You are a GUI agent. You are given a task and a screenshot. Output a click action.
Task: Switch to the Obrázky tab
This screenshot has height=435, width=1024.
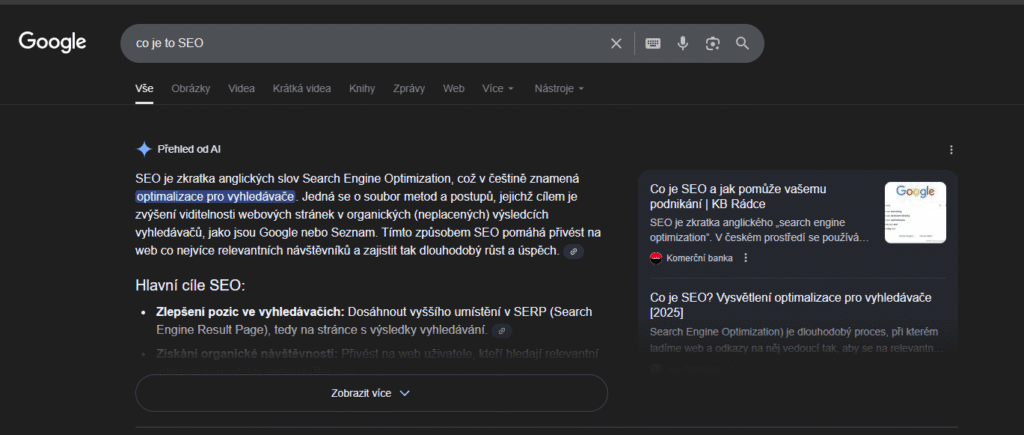(190, 88)
